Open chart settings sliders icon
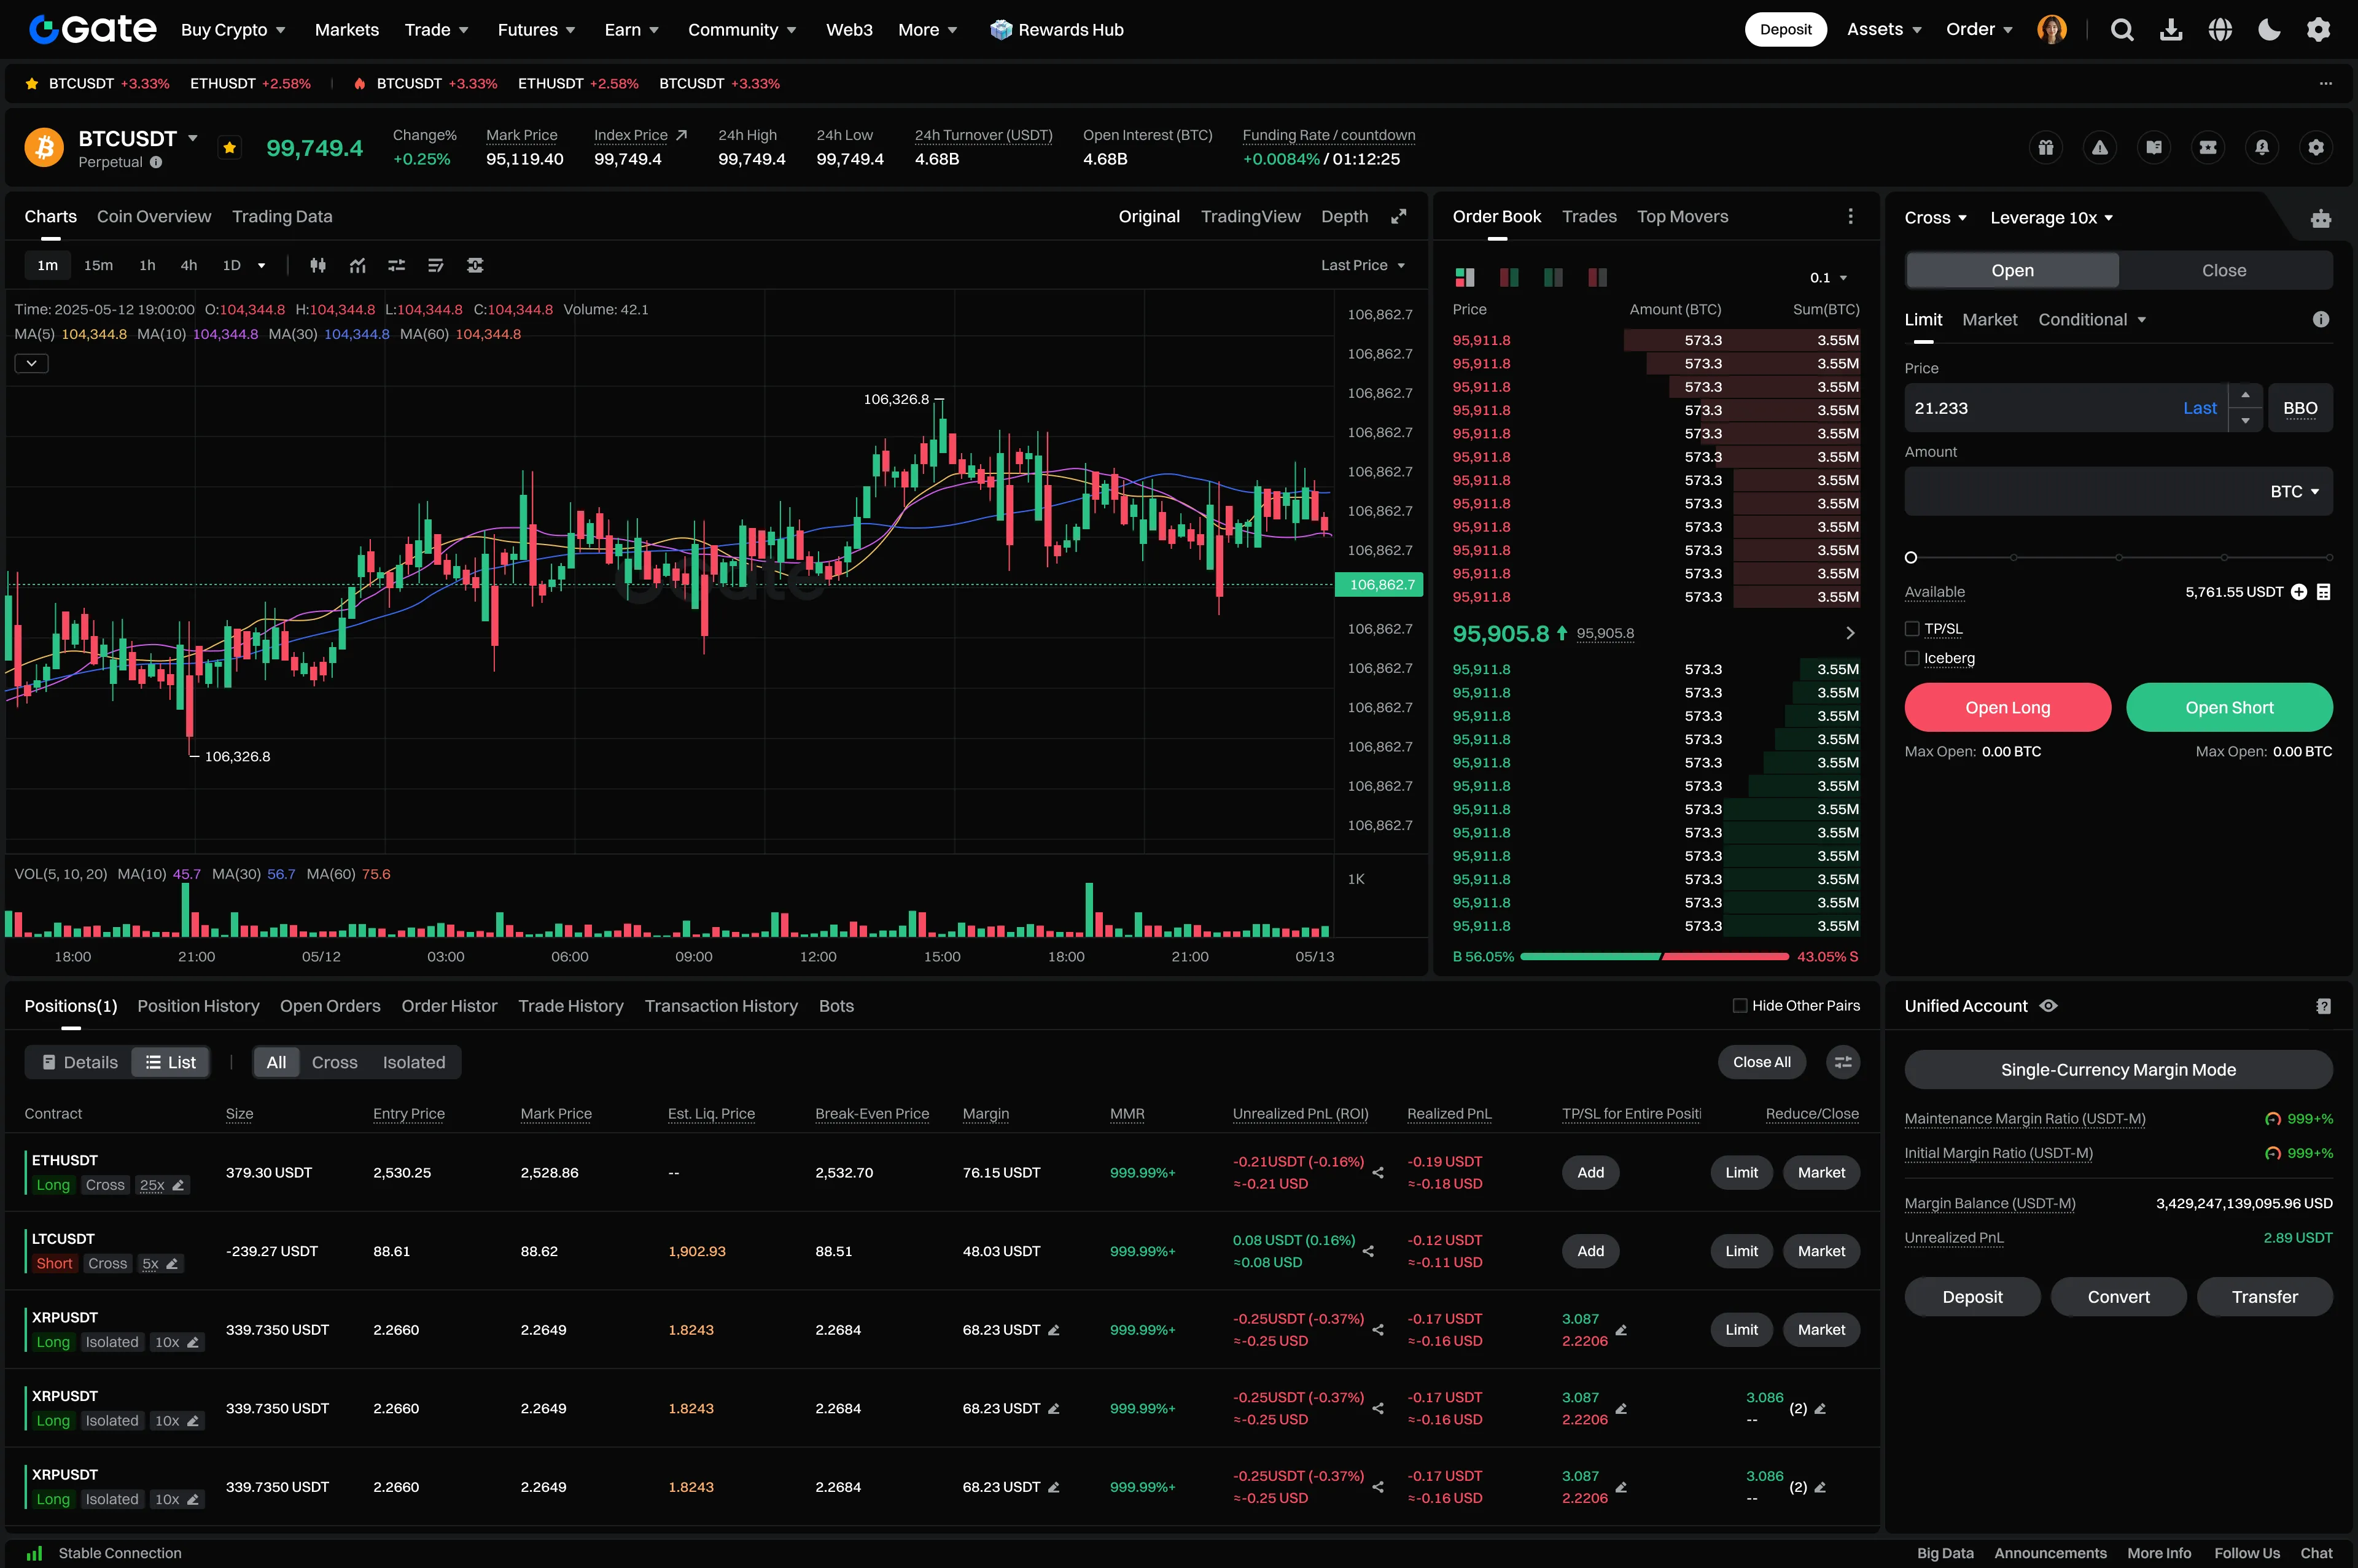 tap(396, 265)
